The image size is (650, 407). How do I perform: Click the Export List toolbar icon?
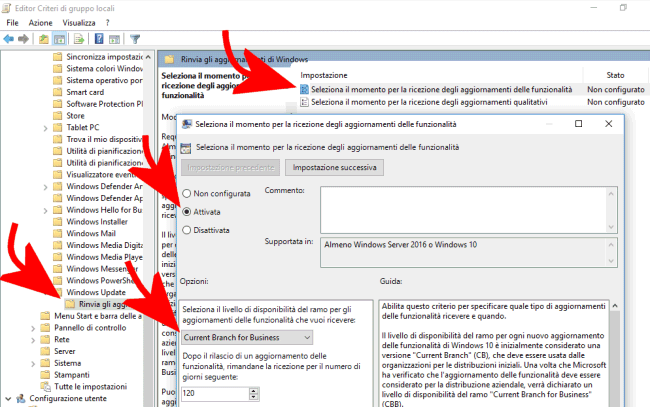79,39
